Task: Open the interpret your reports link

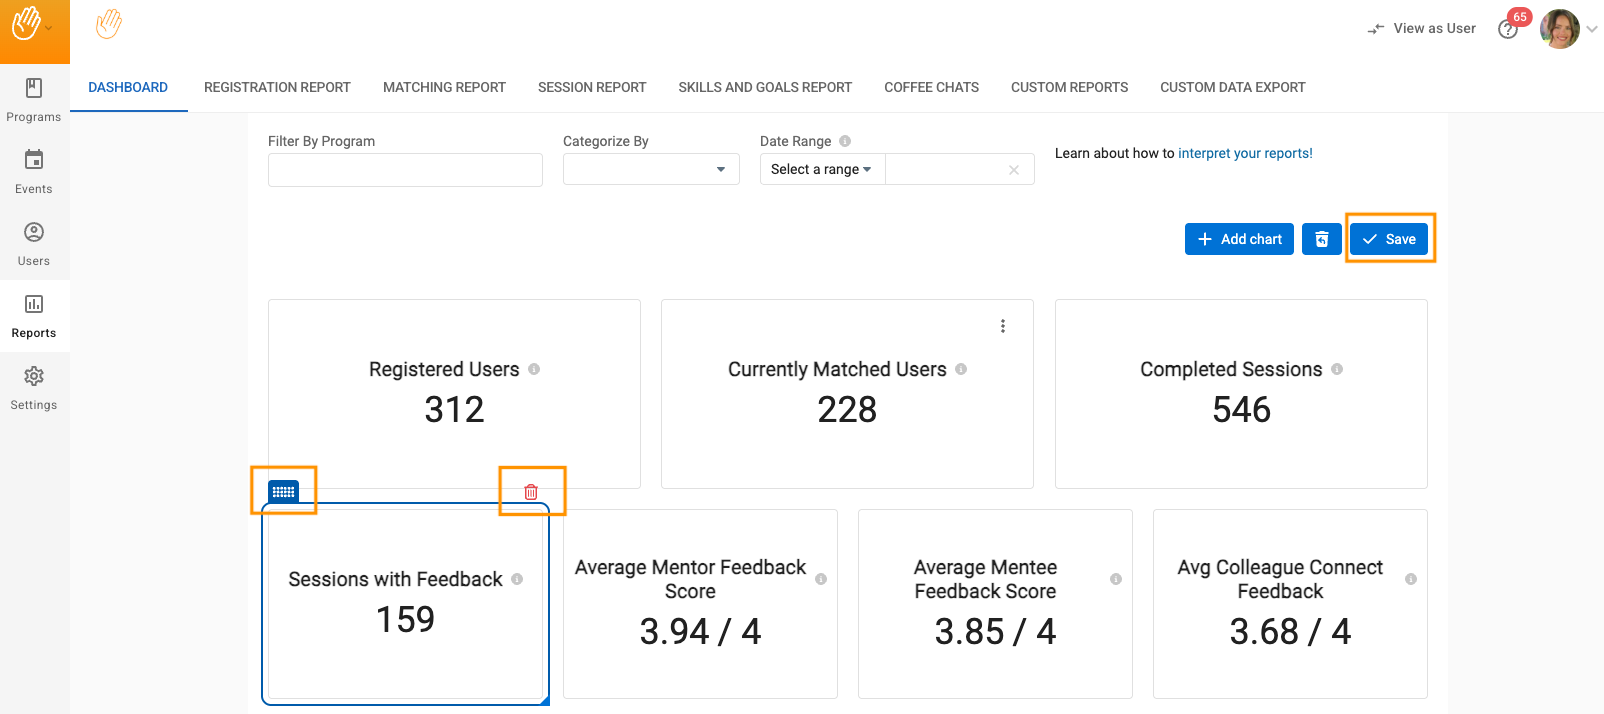Action: (x=1245, y=153)
